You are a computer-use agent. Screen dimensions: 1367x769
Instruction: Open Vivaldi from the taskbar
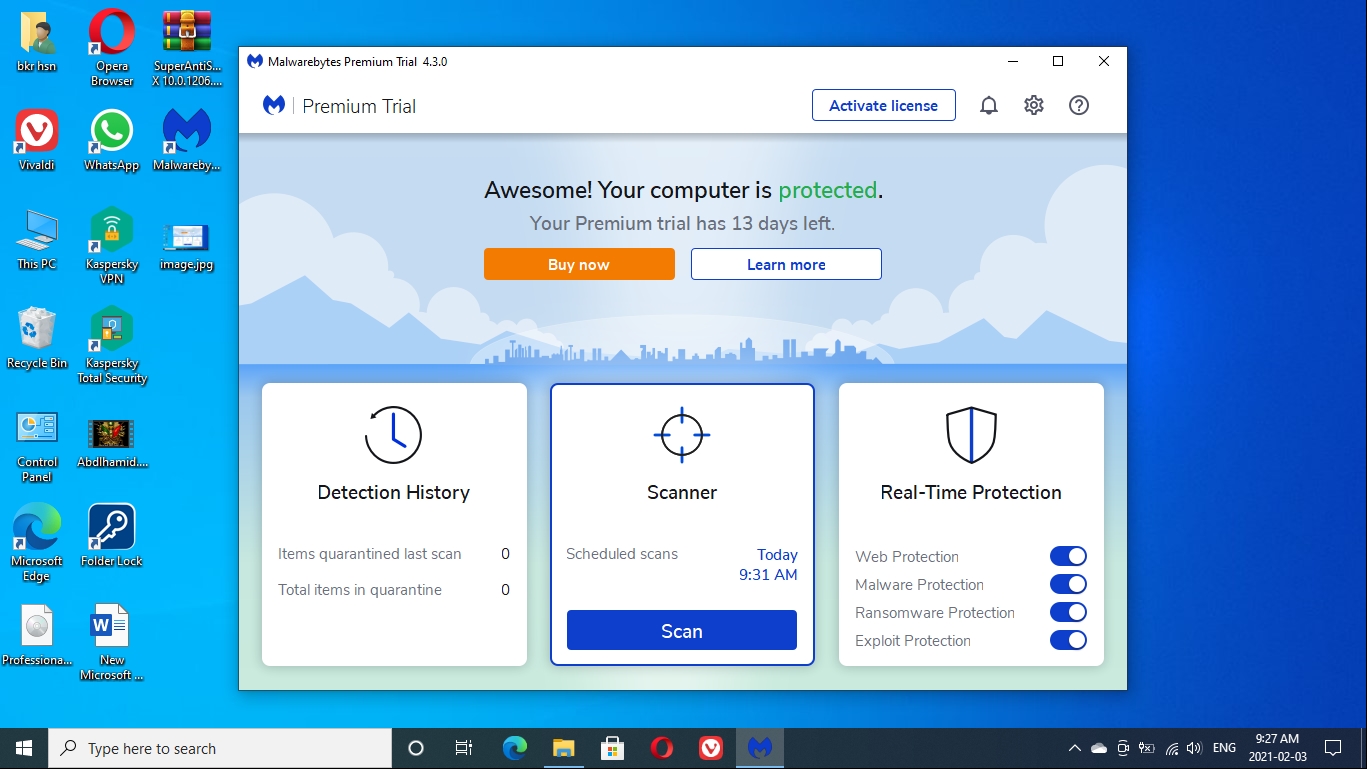[x=711, y=748]
